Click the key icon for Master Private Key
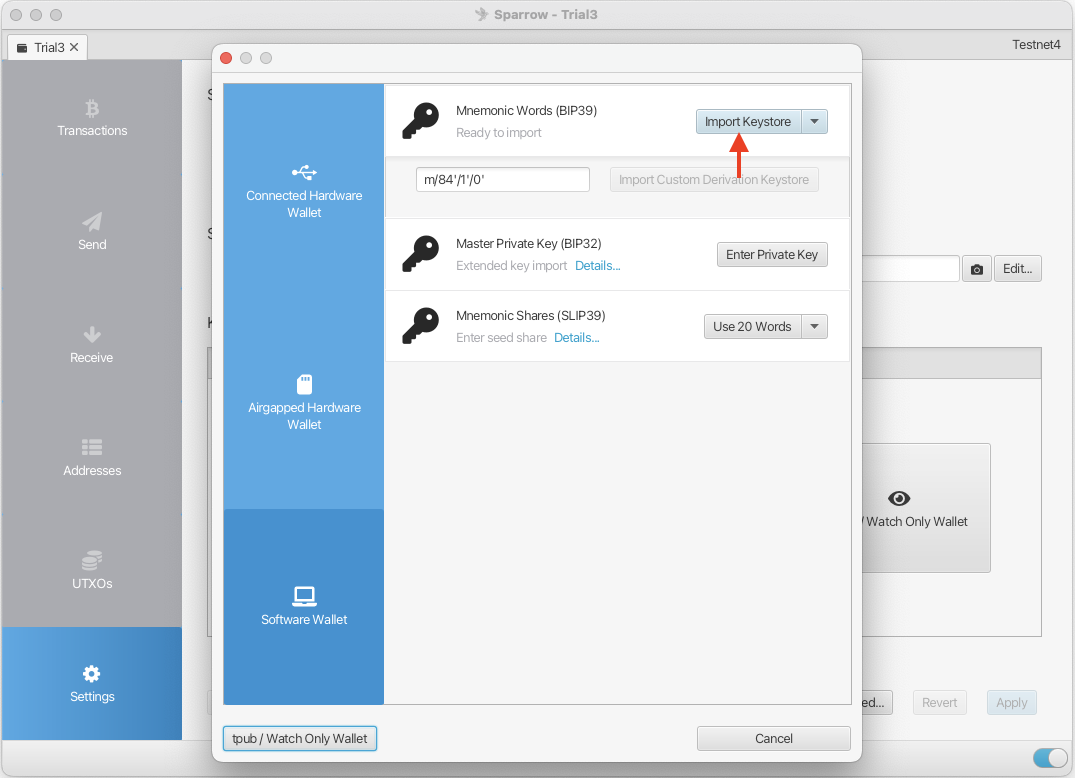1075x778 pixels. point(420,254)
